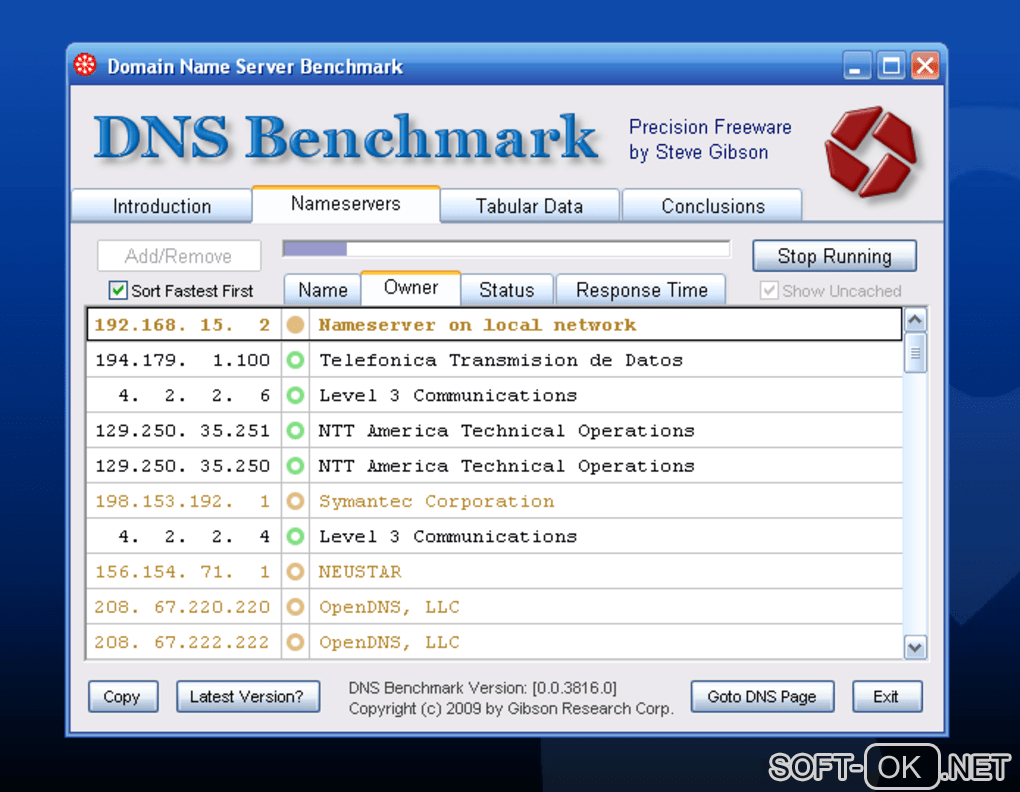Toggle the Show Uncached checkbox
Screen dimensions: 1020x792
(769, 290)
